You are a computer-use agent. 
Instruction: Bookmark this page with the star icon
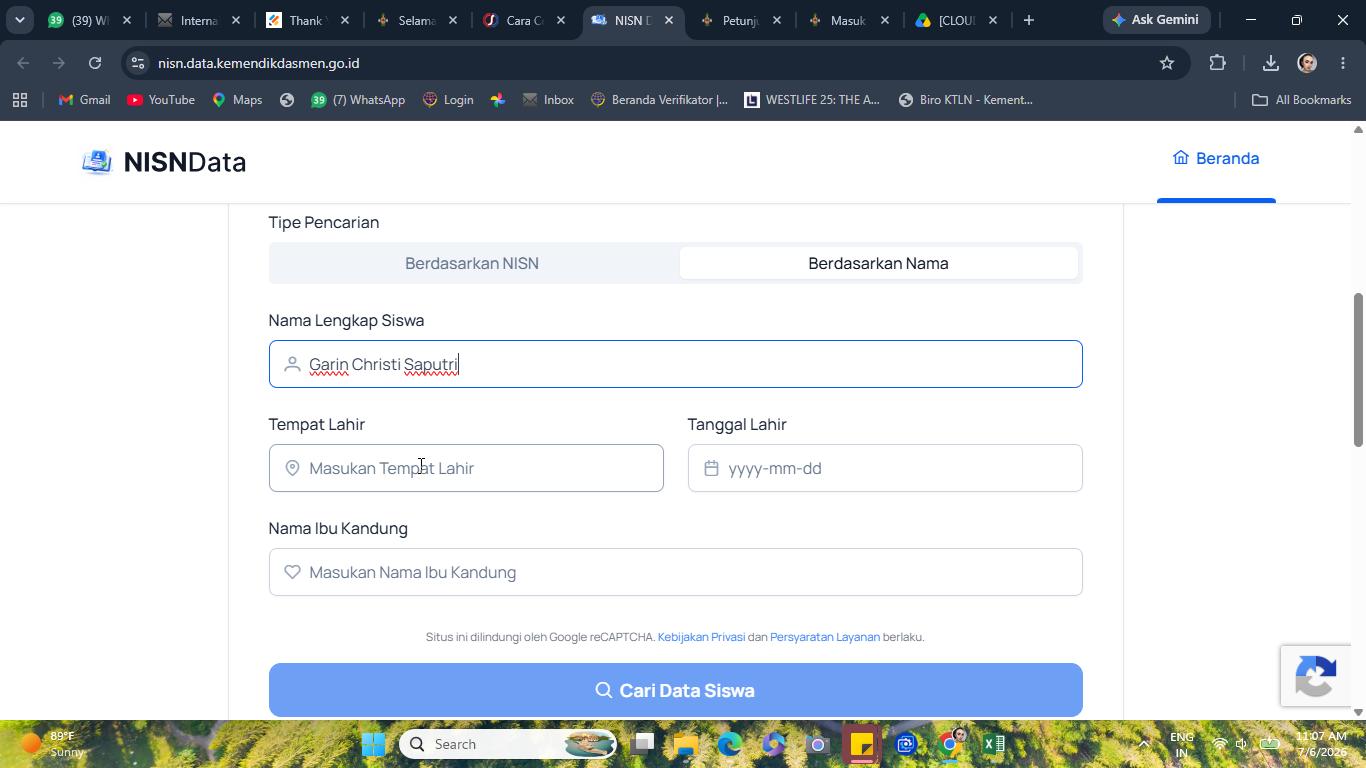1166,63
